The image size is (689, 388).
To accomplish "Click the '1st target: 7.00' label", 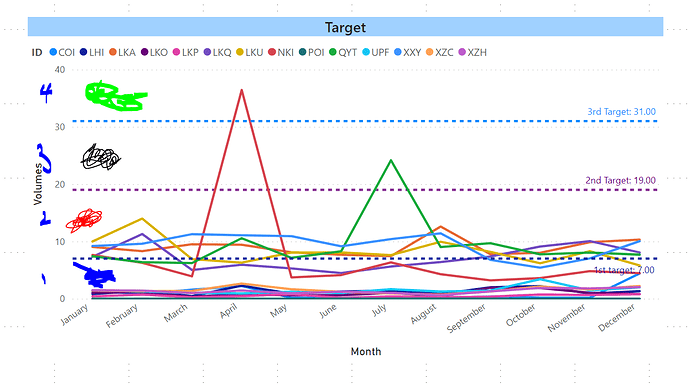I will pyautogui.click(x=624, y=270).
